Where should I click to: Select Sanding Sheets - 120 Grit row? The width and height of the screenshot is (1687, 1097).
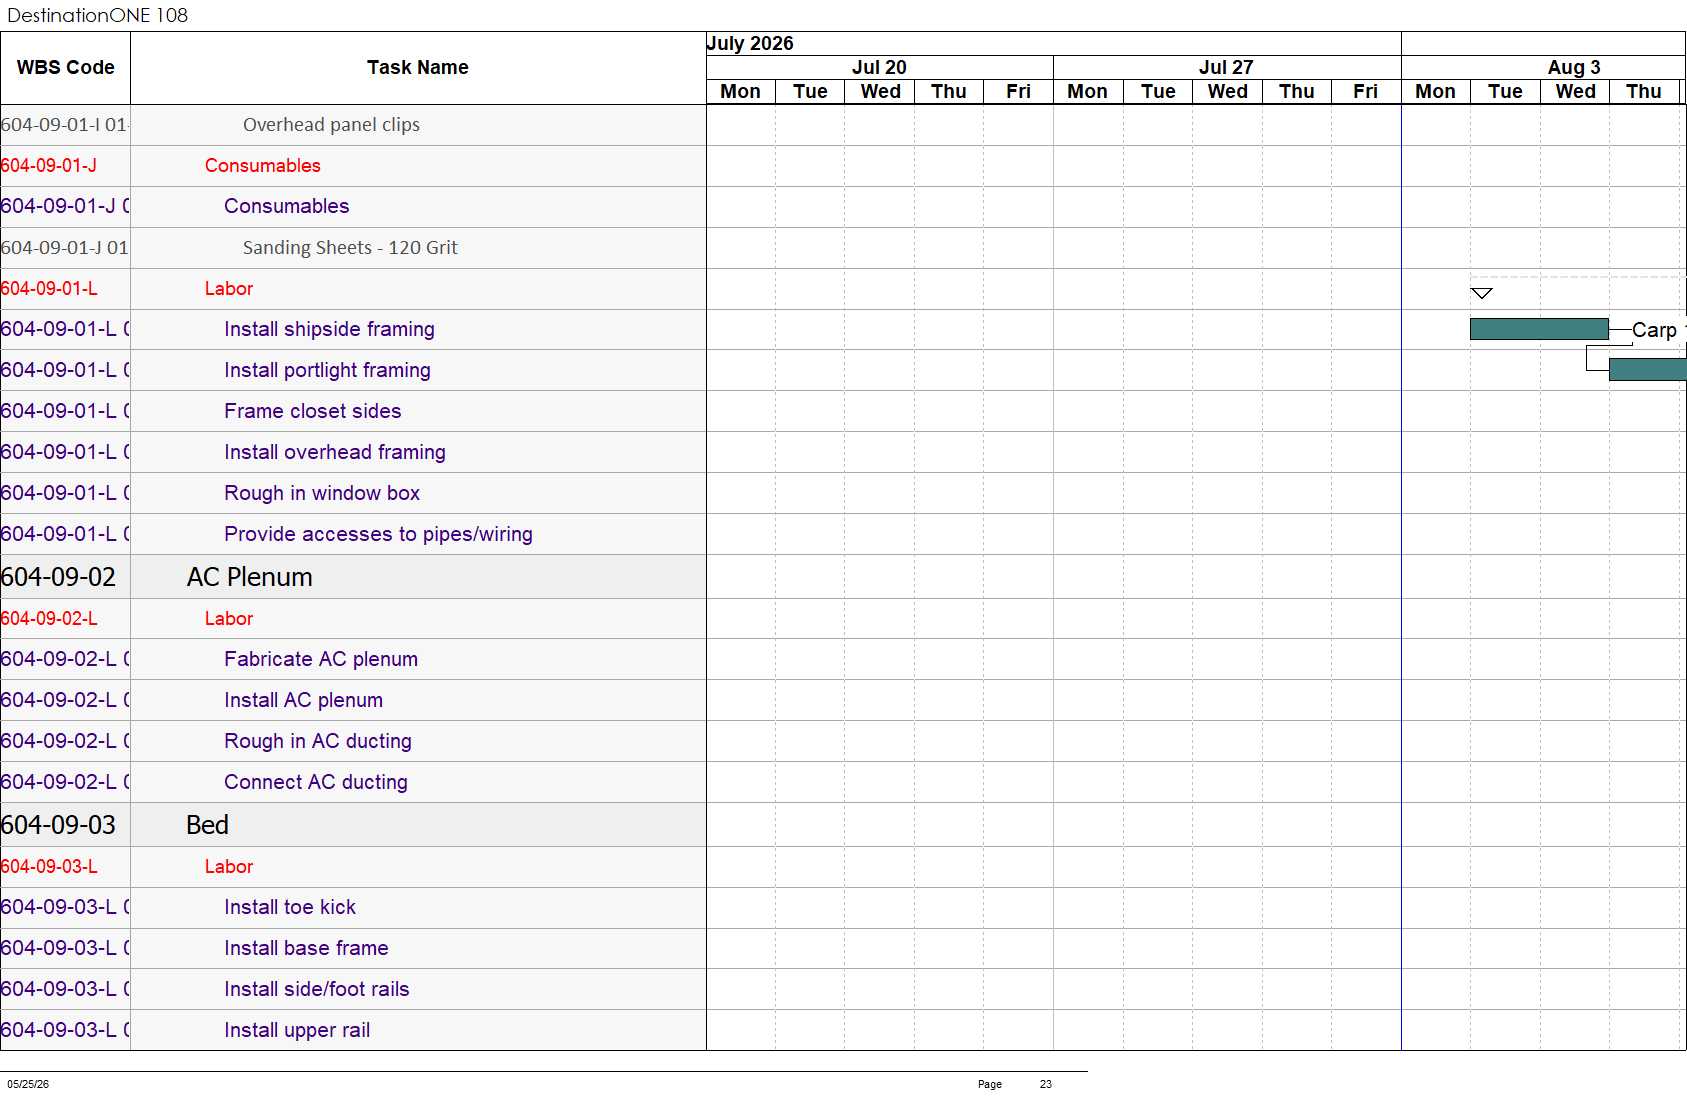pos(353,248)
